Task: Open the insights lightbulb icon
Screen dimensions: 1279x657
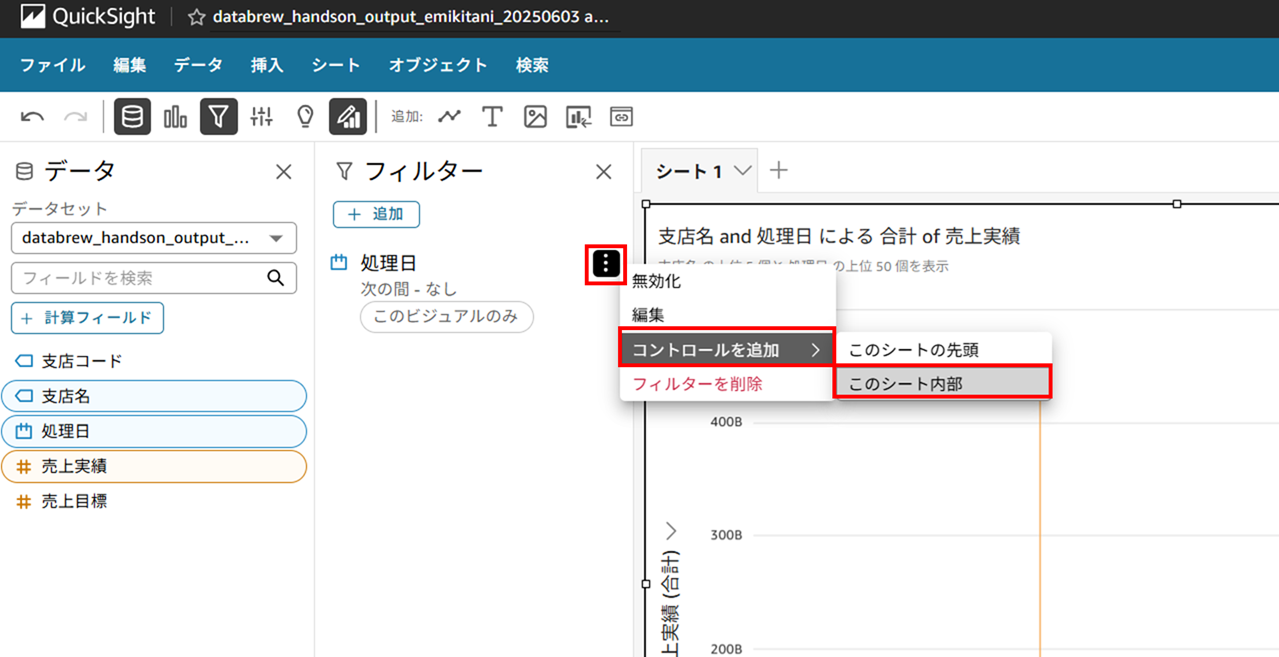Action: pos(306,117)
